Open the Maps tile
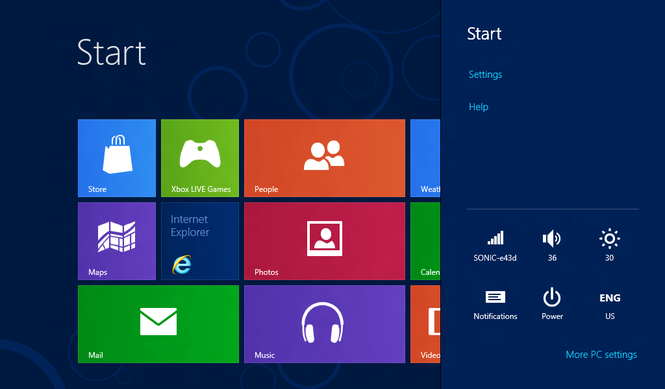This screenshot has height=389, width=665. pos(117,241)
